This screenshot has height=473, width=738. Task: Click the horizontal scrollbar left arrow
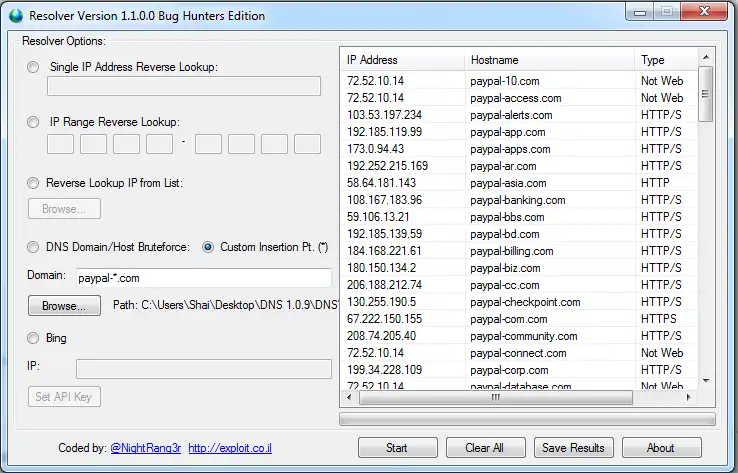click(349, 397)
